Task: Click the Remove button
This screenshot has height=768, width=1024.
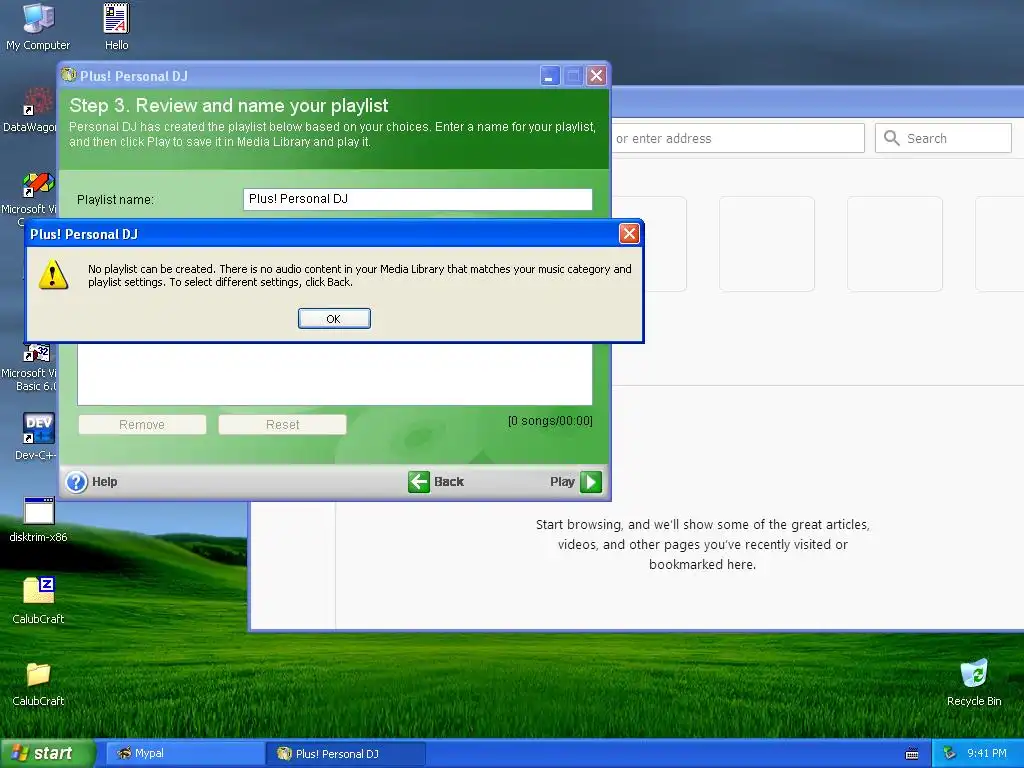Action: click(142, 424)
